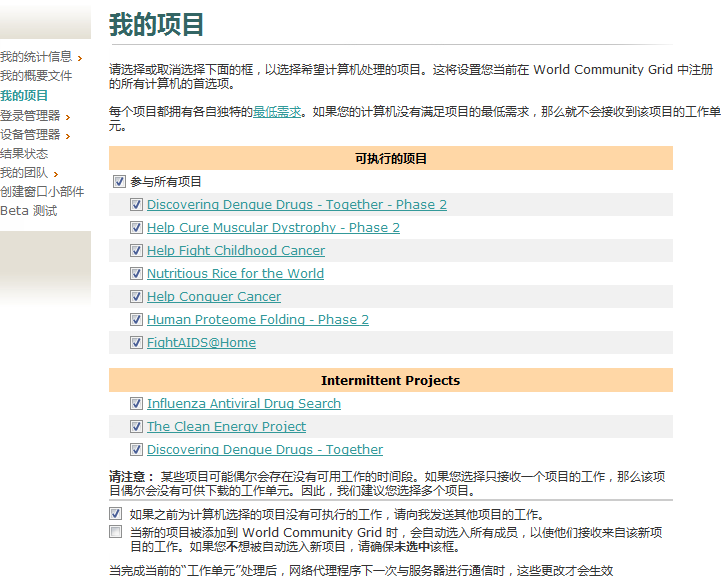Open Help Fight Childhood Cancer link

[x=236, y=251]
